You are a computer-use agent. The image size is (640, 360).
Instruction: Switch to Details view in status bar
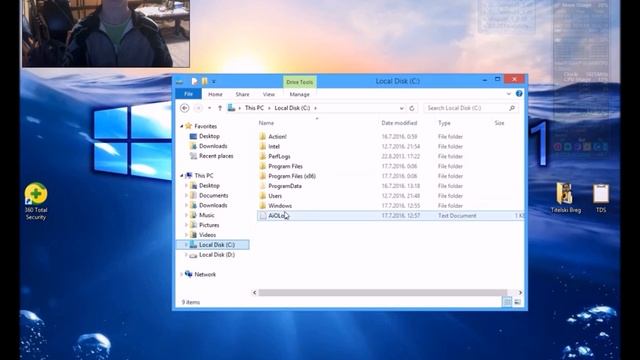[507, 302]
